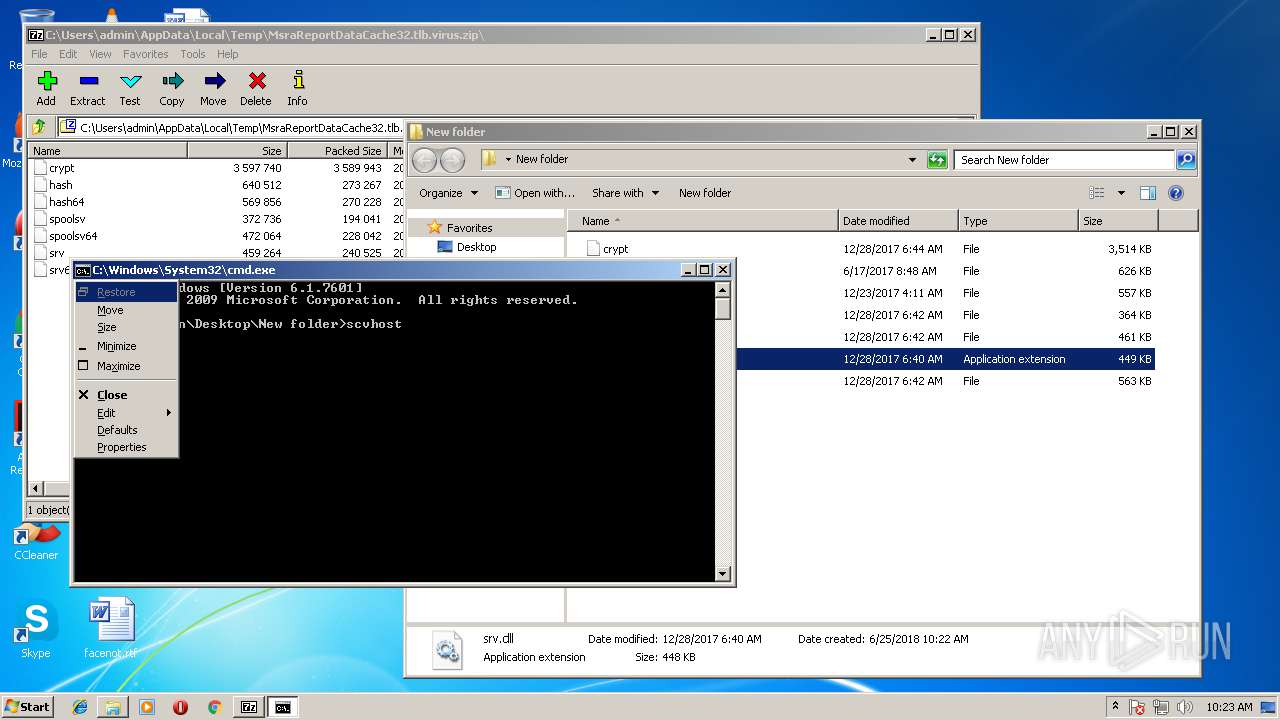
Task: Sort Explorer files by Size column
Action: coord(1118,221)
